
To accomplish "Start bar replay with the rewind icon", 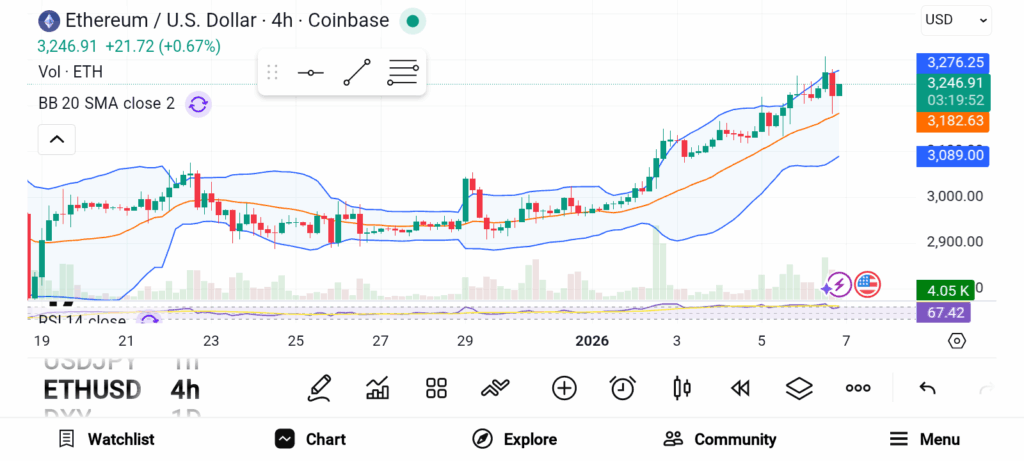I will click(740, 388).
